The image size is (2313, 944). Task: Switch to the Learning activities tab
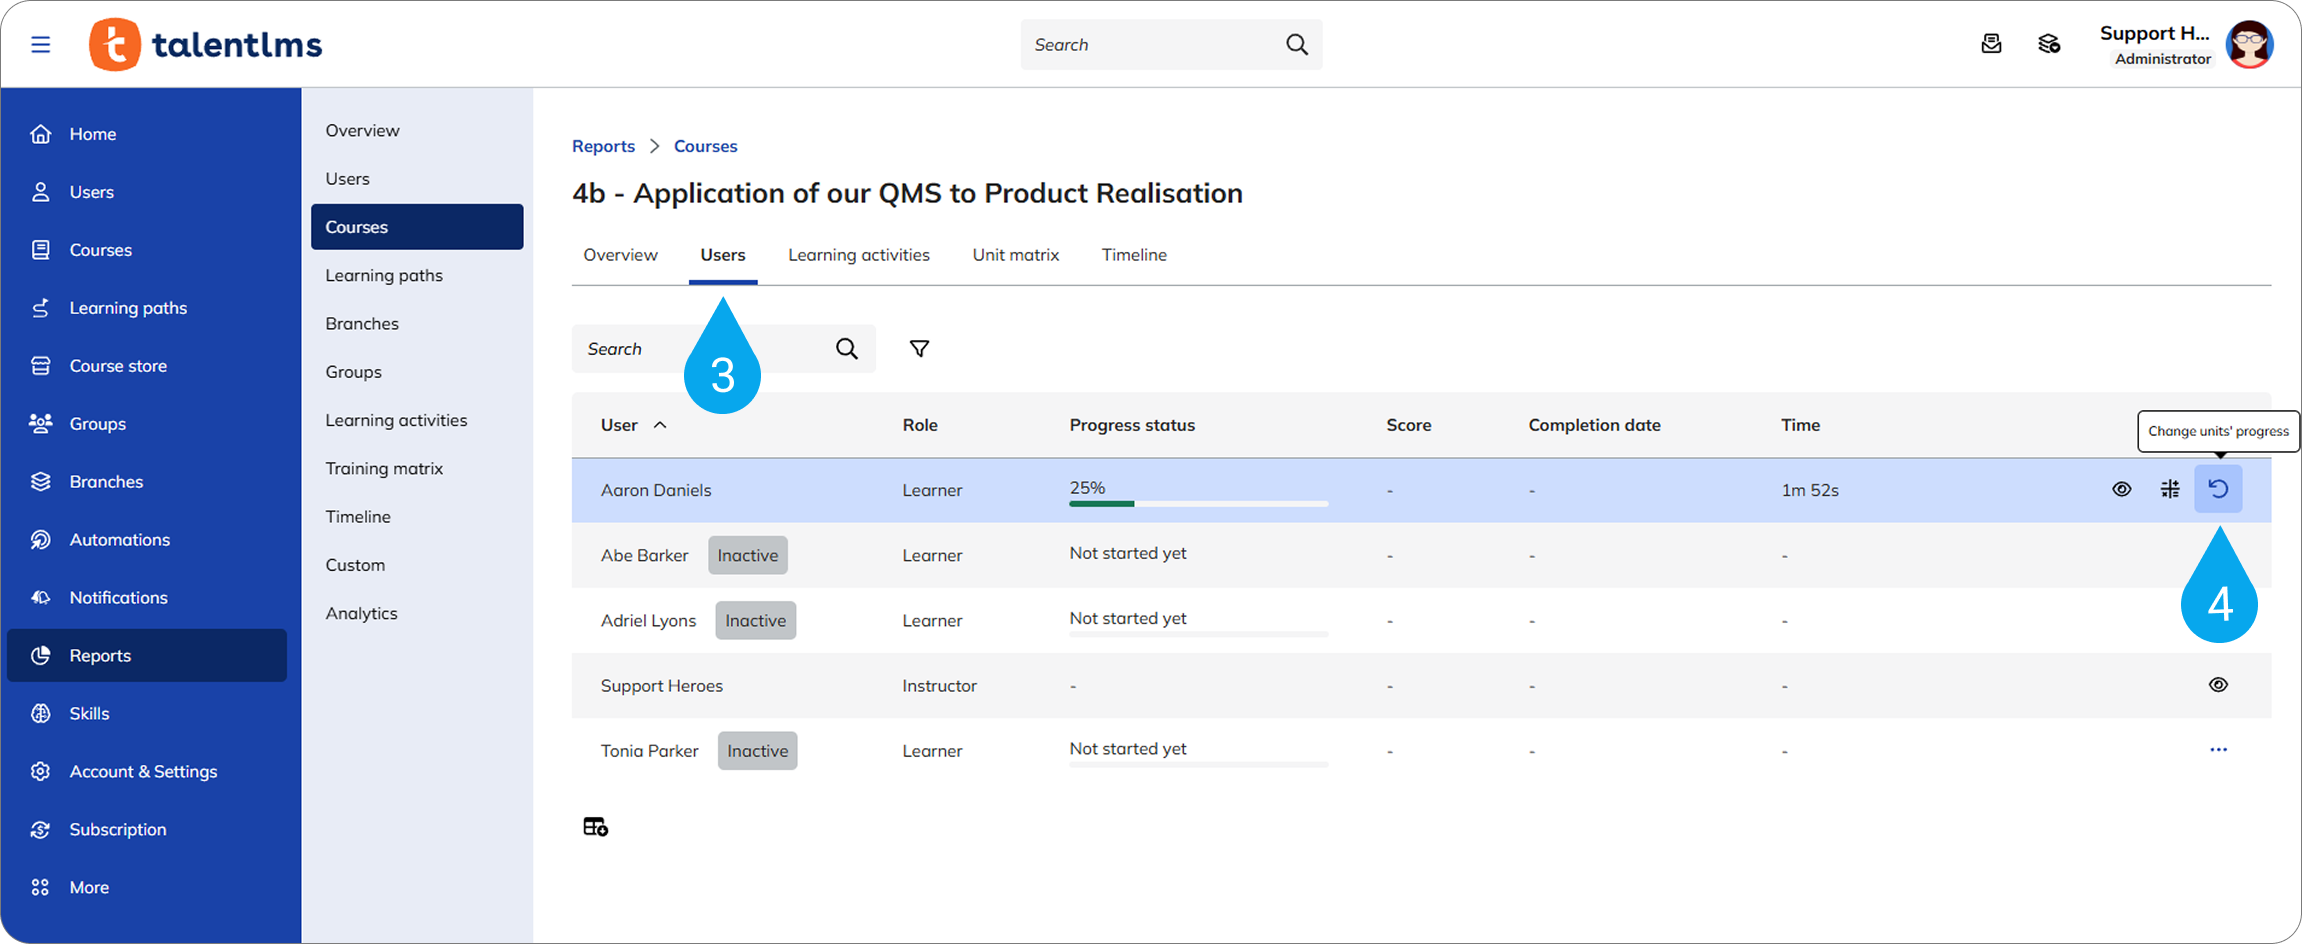pyautogui.click(x=858, y=255)
